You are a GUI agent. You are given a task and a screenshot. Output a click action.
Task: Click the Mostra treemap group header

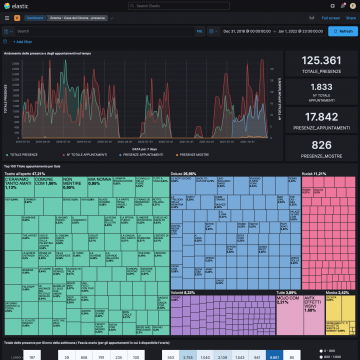pyautogui.click(x=337, y=292)
